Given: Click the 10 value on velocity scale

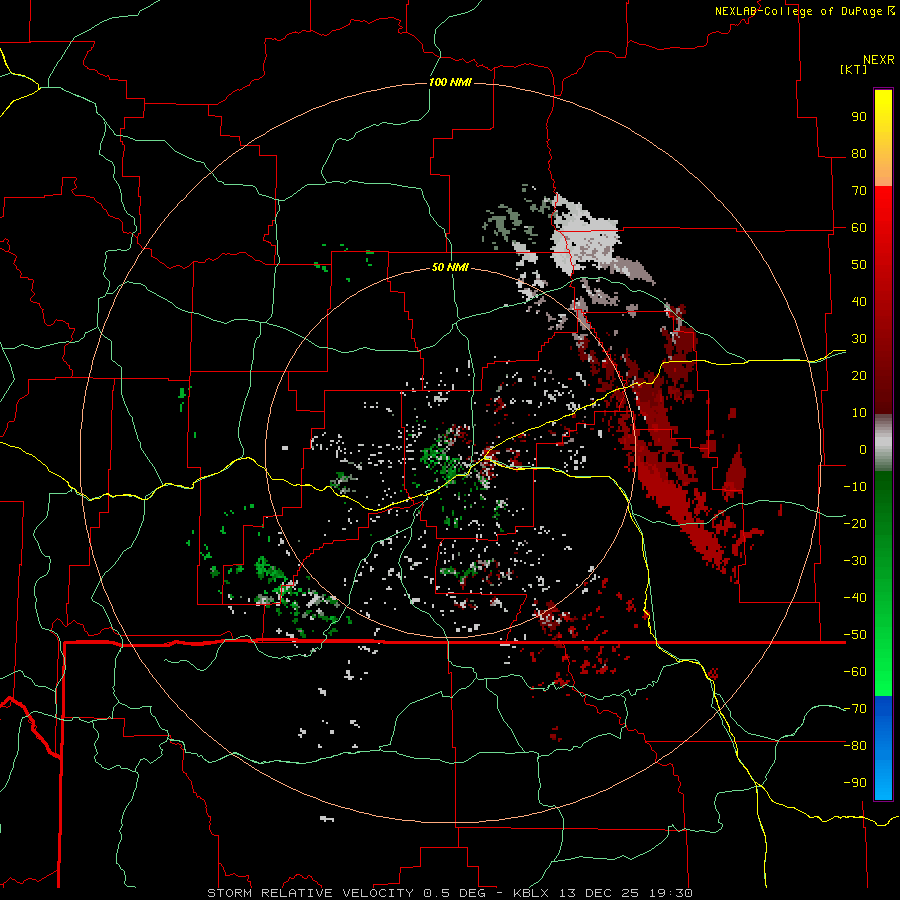Looking at the screenshot, I should [859, 413].
